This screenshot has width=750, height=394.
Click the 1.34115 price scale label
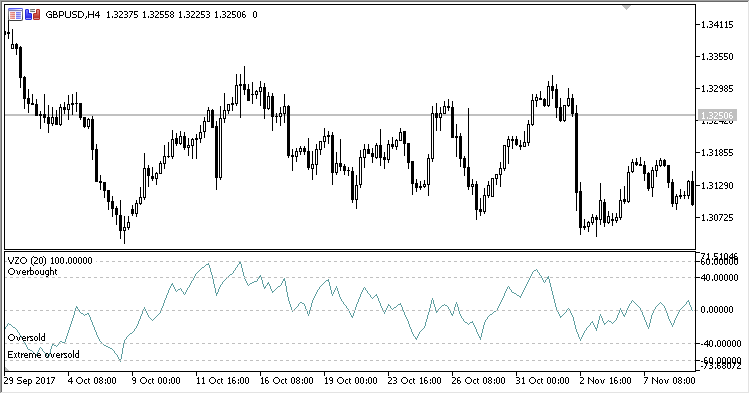click(717, 25)
